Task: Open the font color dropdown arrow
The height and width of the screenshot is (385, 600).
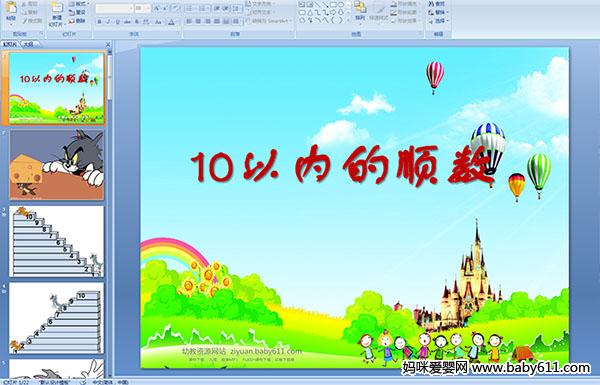Action: 176,22
